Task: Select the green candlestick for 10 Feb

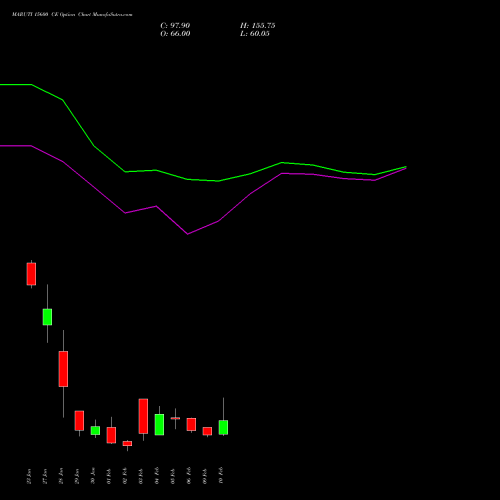Action: tap(223, 427)
